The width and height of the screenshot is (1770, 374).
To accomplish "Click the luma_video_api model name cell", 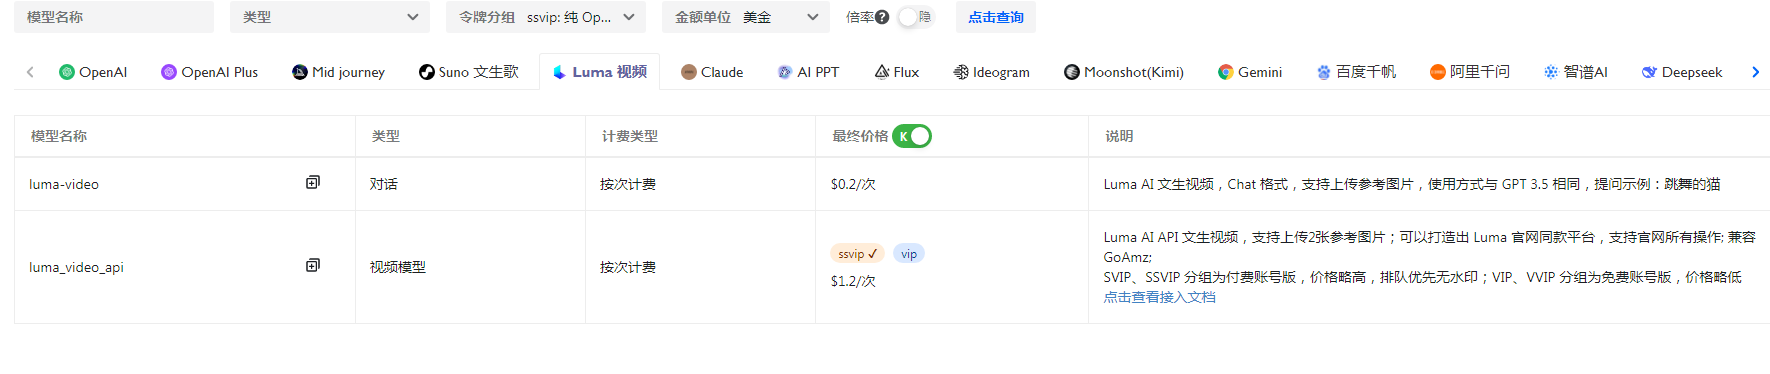I will pos(185,267).
